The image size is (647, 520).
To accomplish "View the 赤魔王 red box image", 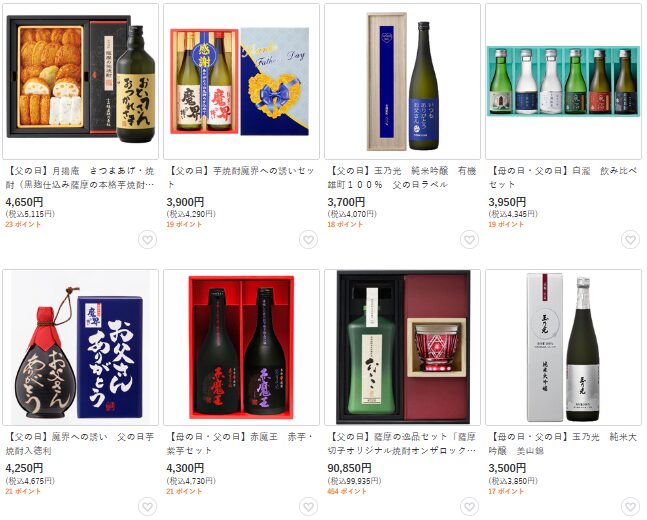I will (241, 347).
